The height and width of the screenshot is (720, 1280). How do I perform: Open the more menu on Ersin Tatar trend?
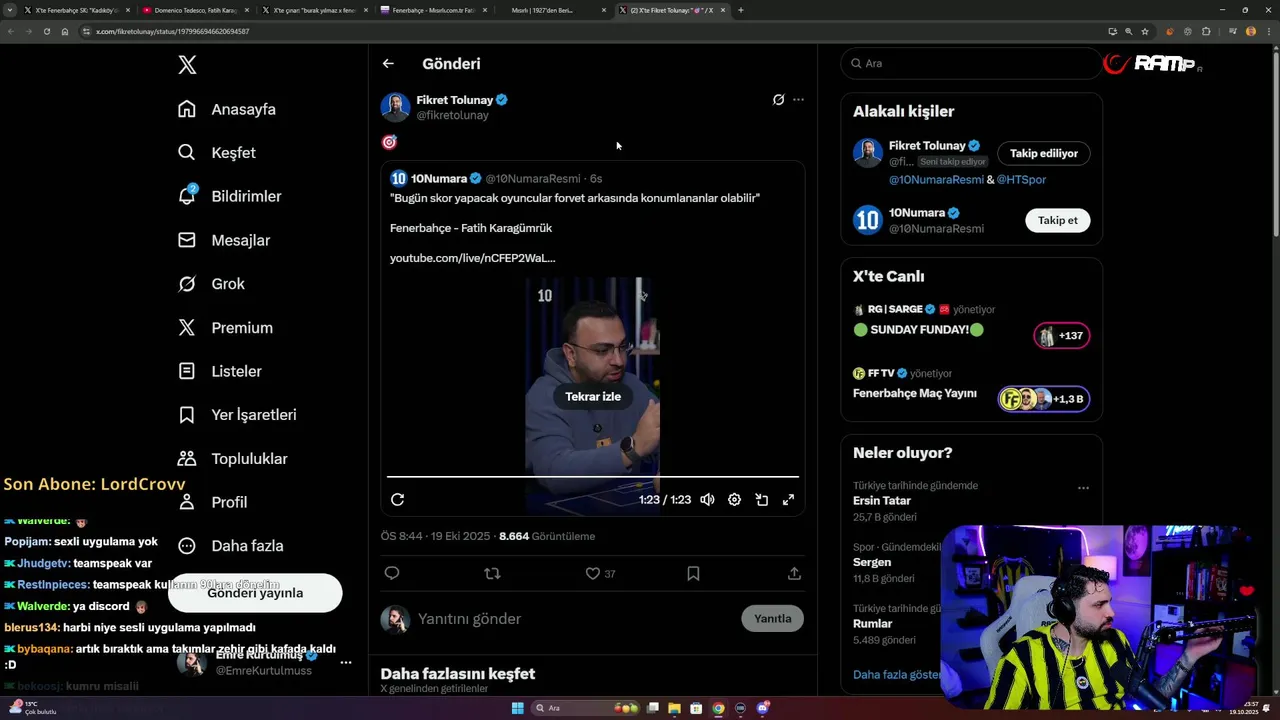[x=1083, y=489]
